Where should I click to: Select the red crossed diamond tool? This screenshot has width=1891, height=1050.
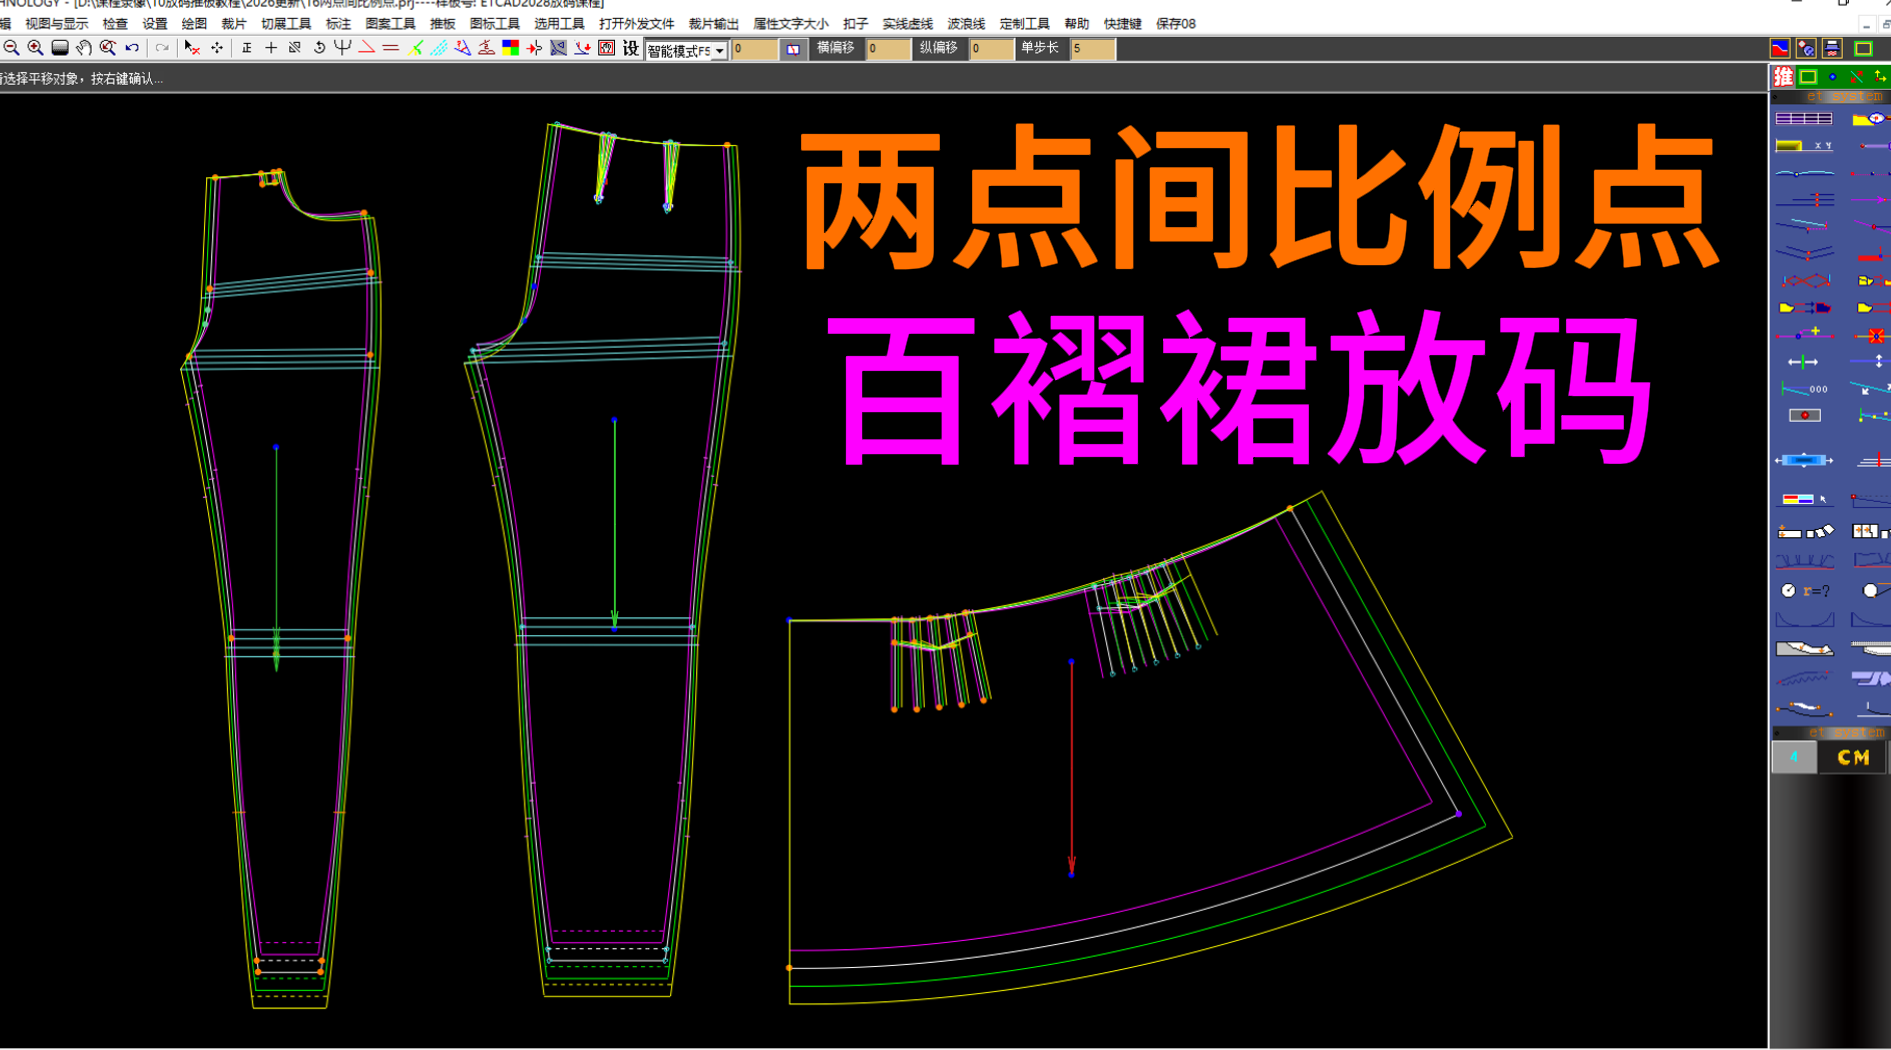[x=1804, y=281]
